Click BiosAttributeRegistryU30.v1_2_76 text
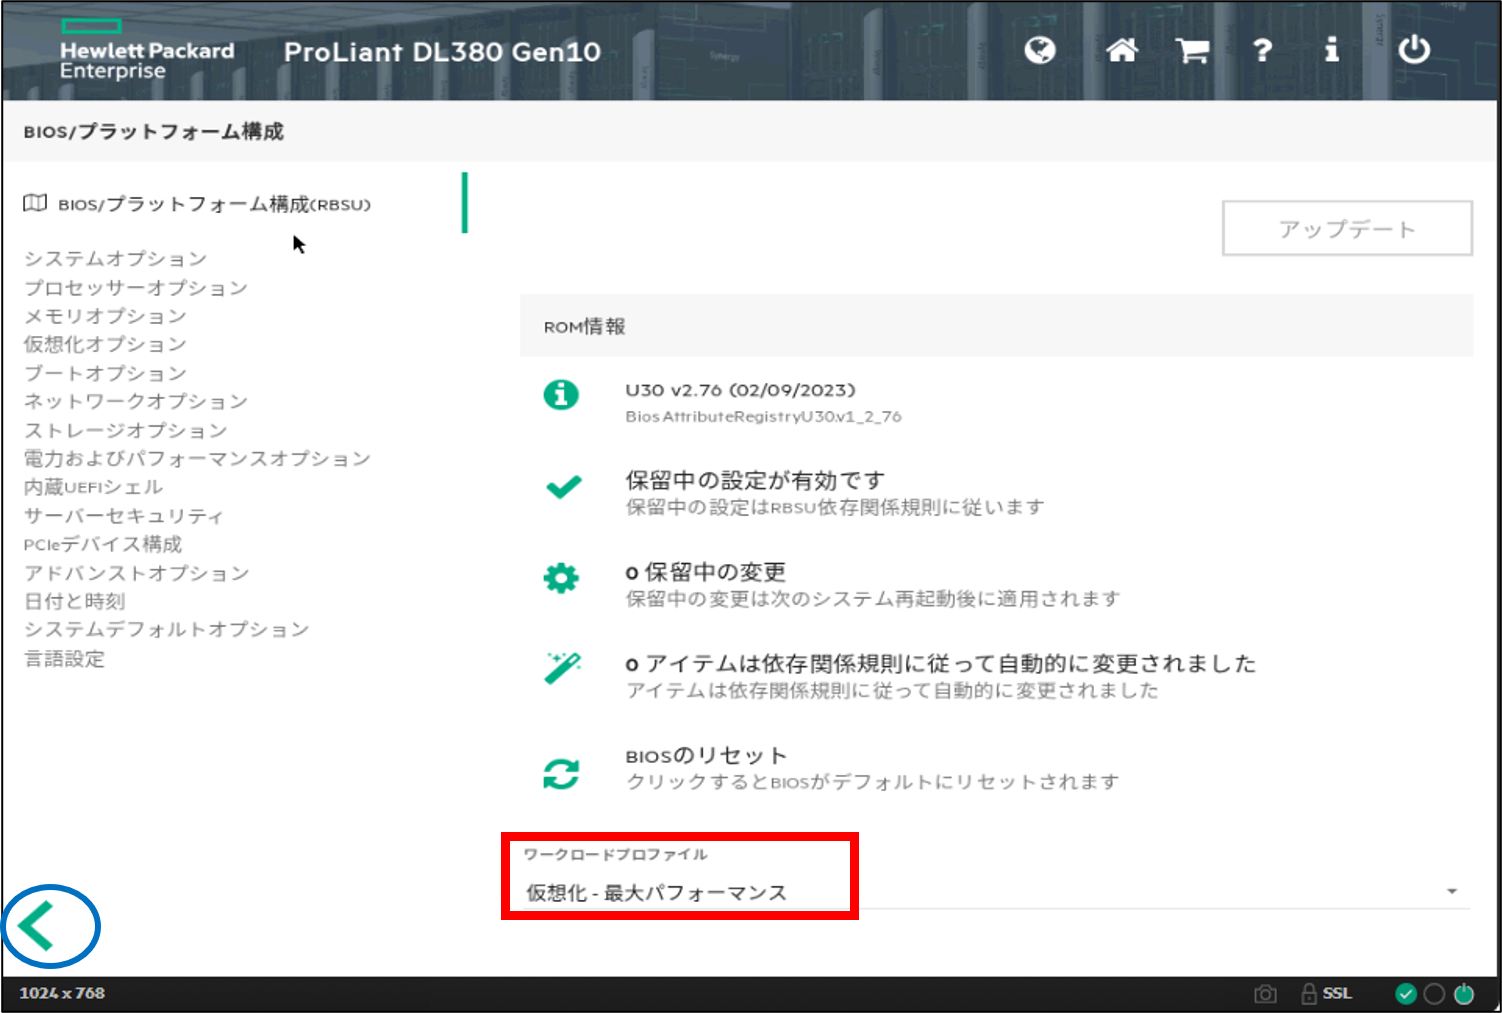Image resolution: width=1502 pixels, height=1013 pixels. pos(764,416)
